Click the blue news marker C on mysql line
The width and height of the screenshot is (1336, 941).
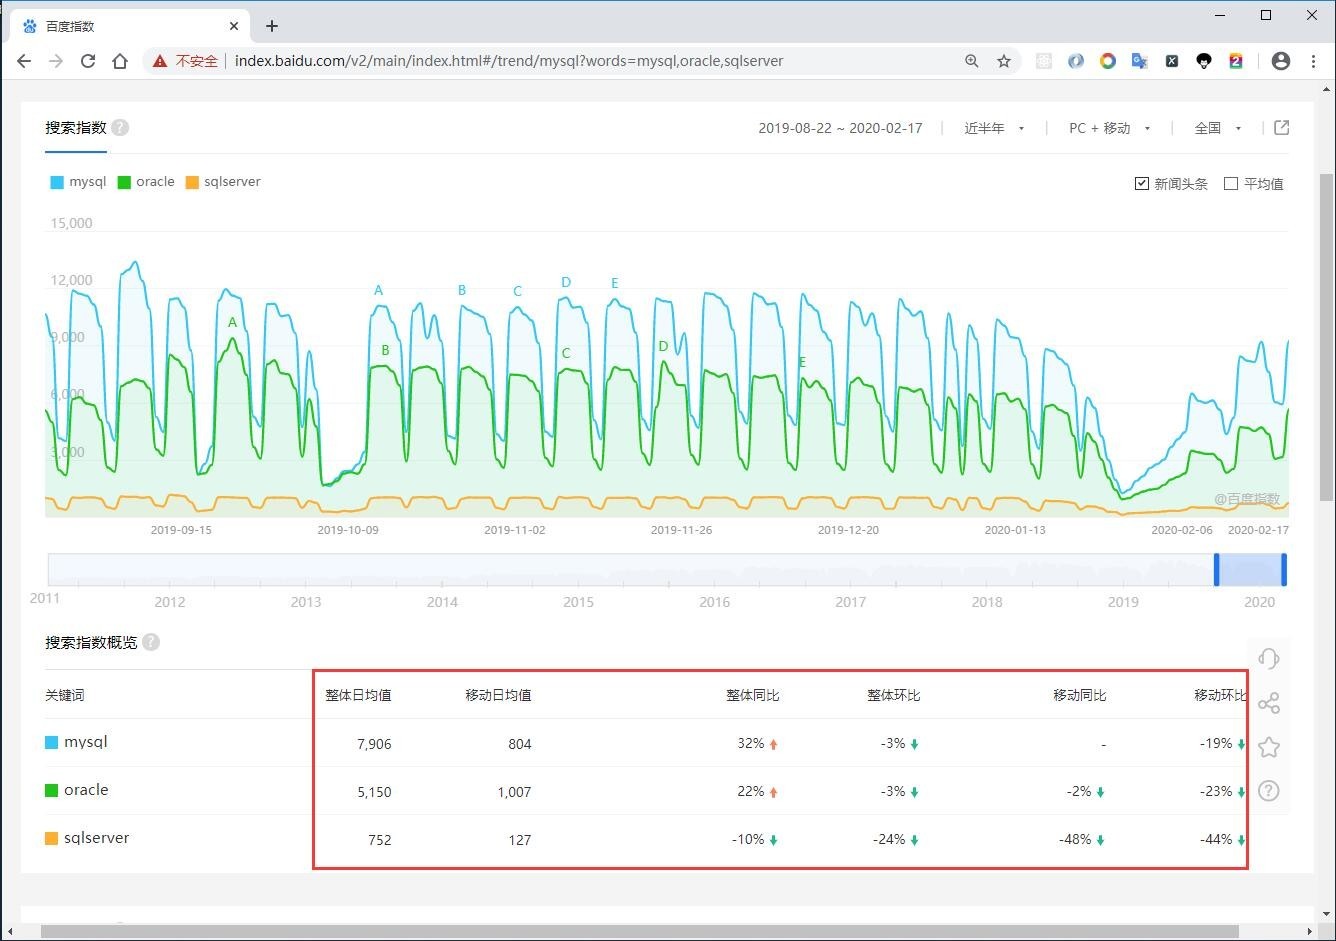[x=518, y=292]
